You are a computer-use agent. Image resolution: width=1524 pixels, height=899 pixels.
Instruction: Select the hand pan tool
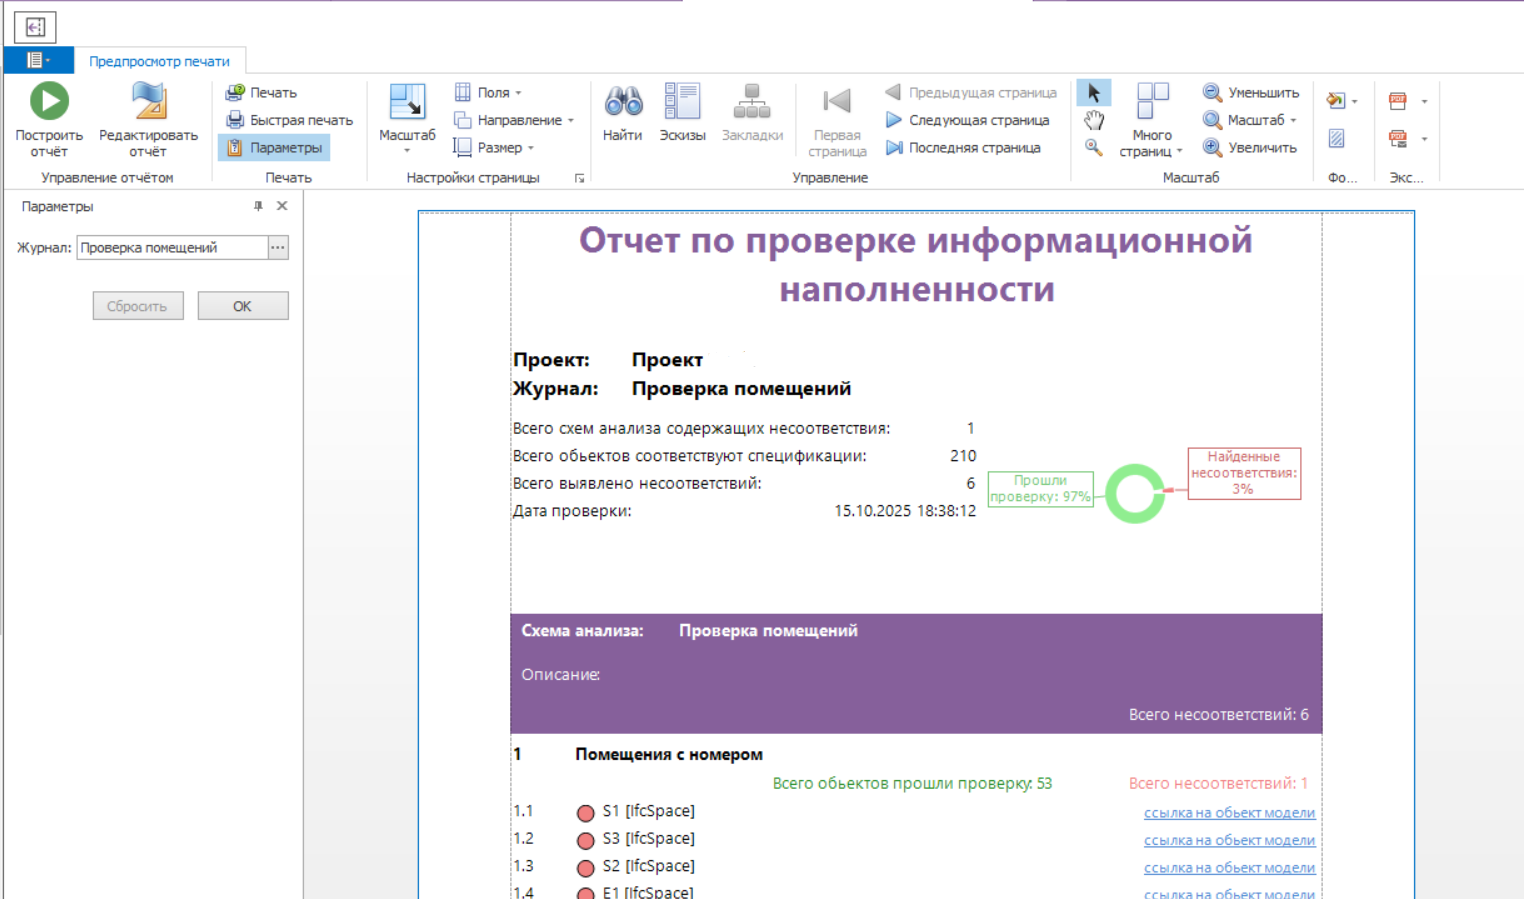pos(1094,121)
